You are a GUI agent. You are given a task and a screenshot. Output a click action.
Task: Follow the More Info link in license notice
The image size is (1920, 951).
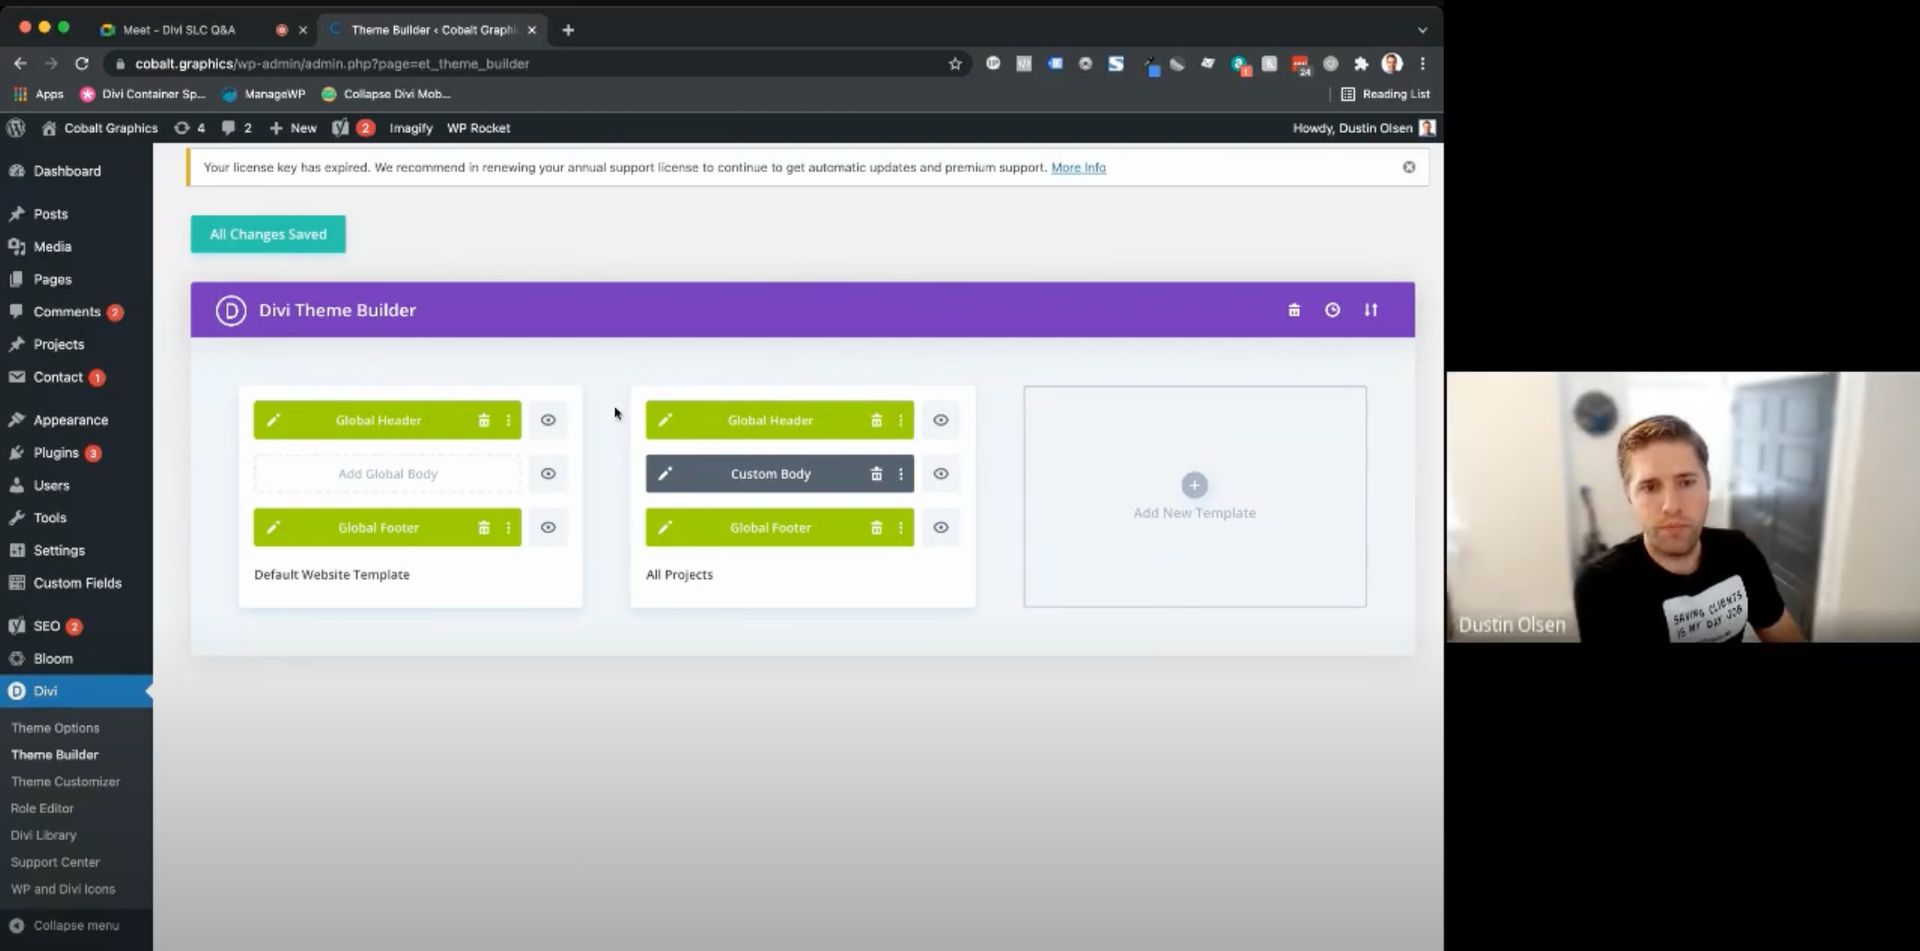[x=1078, y=168]
